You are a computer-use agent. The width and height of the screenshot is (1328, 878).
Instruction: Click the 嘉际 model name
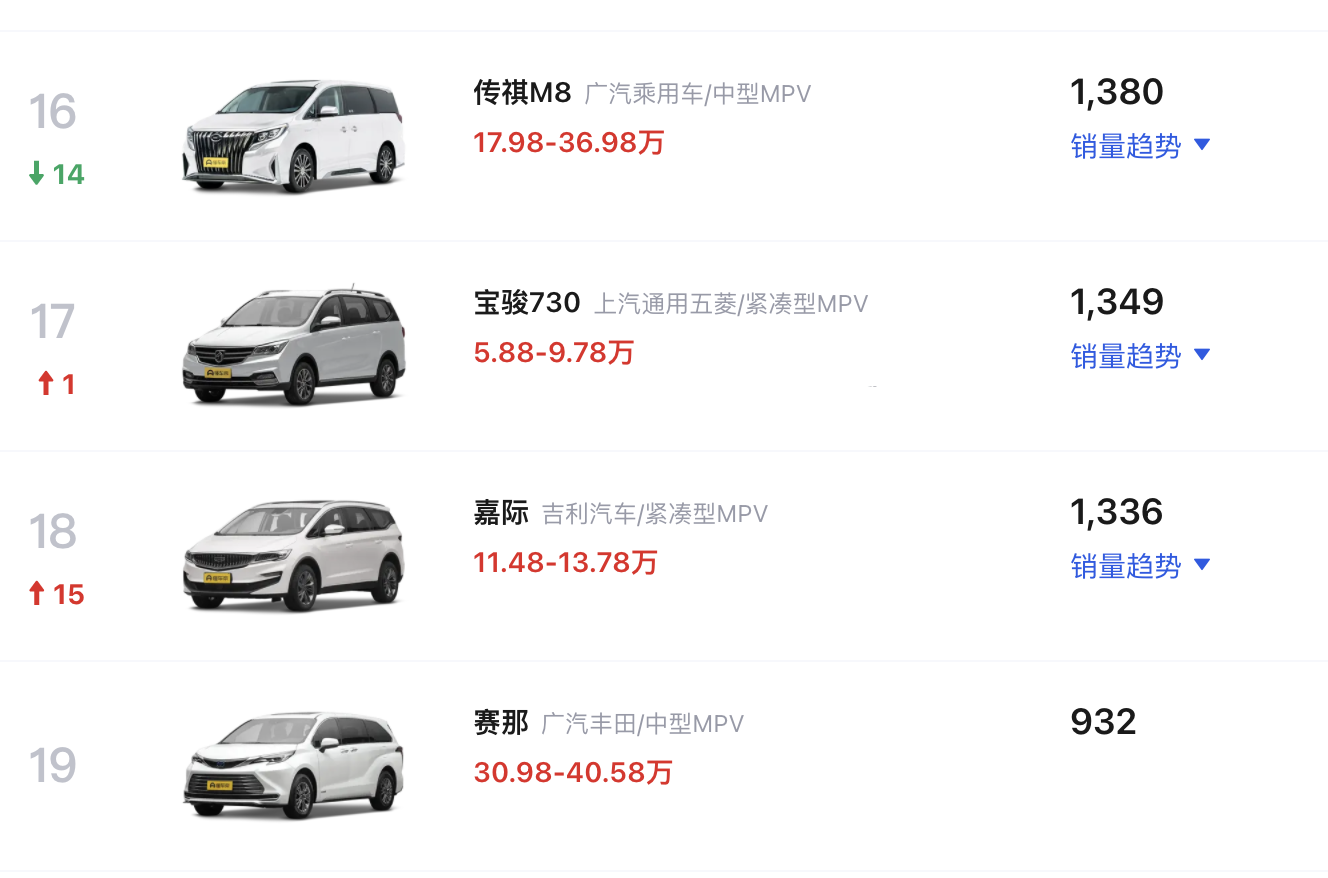[501, 513]
